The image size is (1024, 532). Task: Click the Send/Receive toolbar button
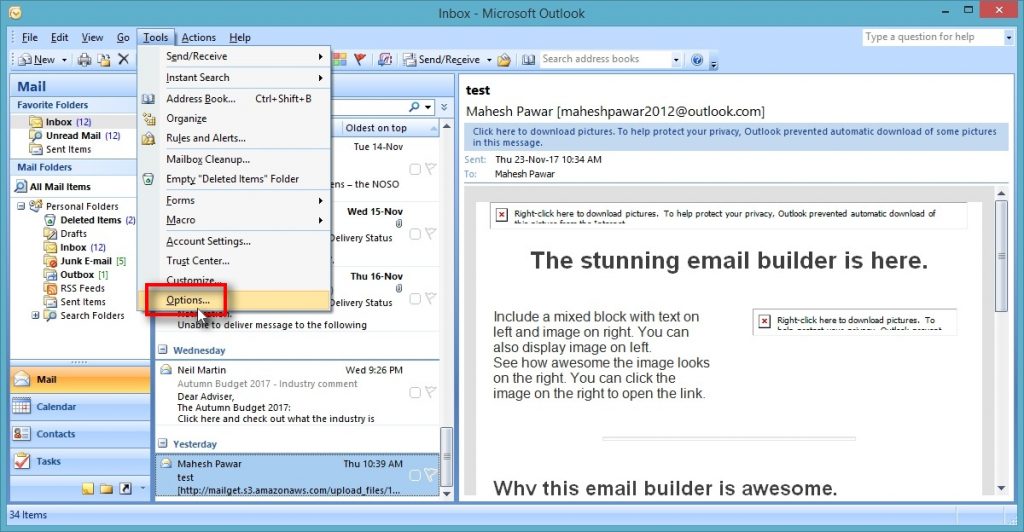pyautogui.click(x=442, y=60)
